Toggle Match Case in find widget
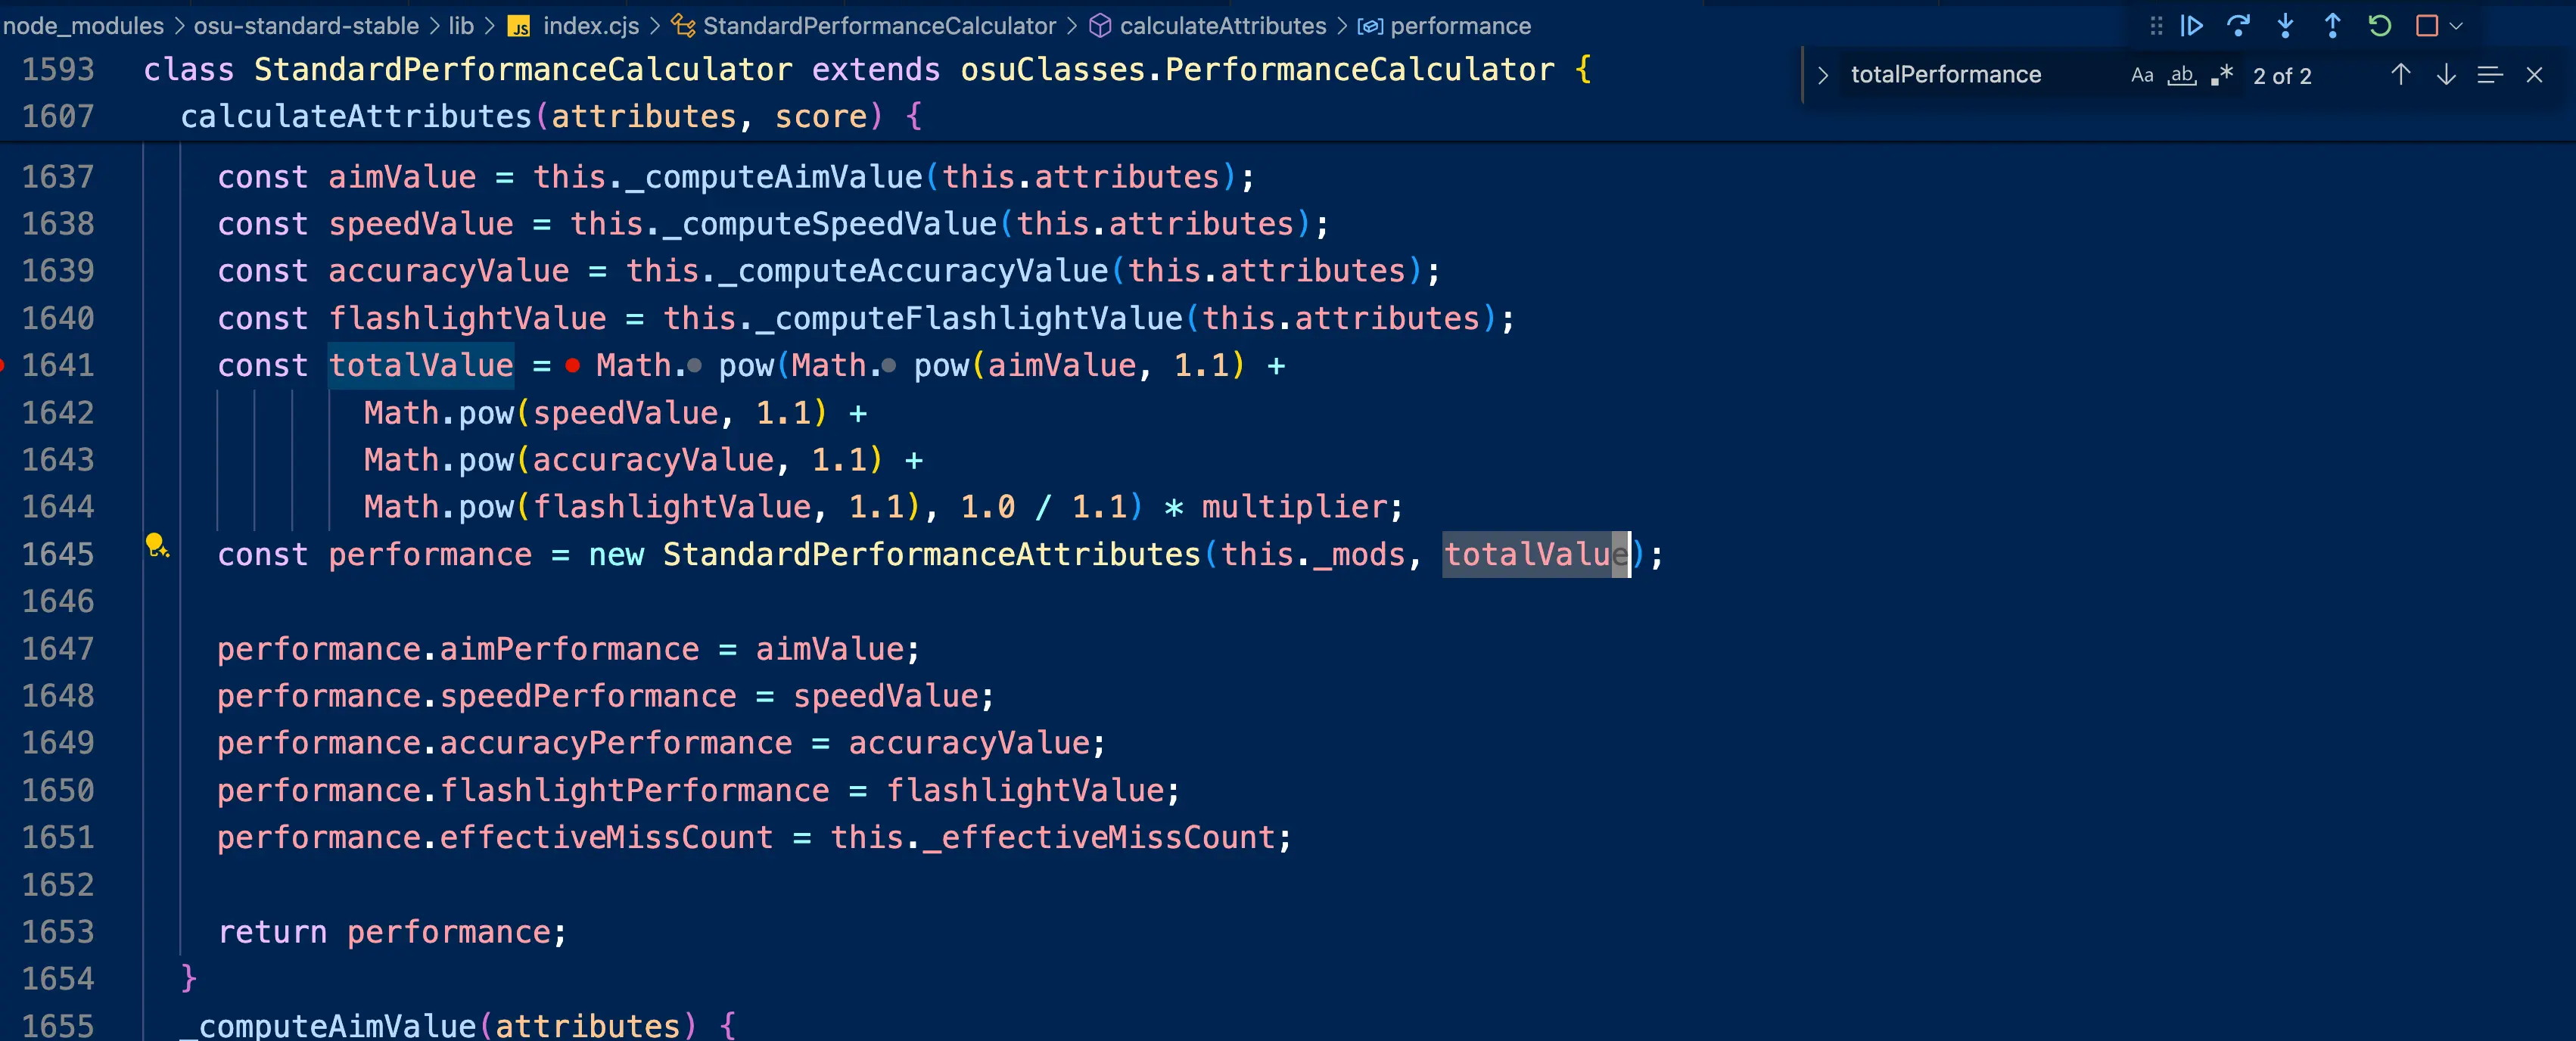This screenshot has width=2576, height=1041. pos(2141,75)
